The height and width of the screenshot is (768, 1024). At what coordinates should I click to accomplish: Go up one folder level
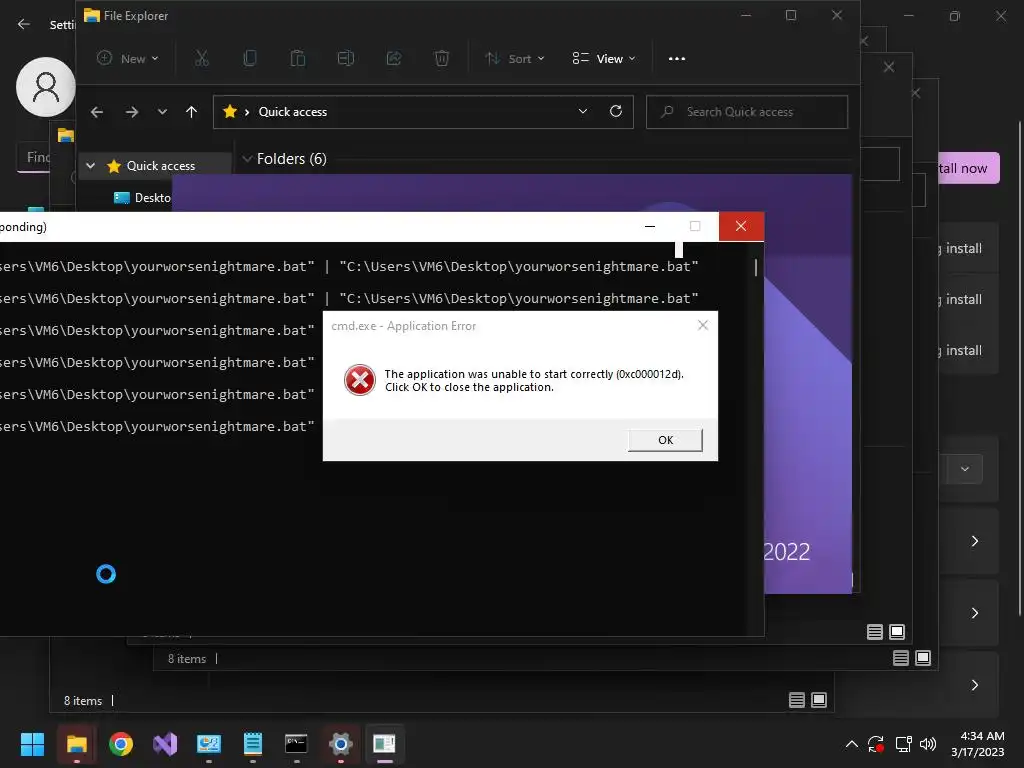pos(191,112)
